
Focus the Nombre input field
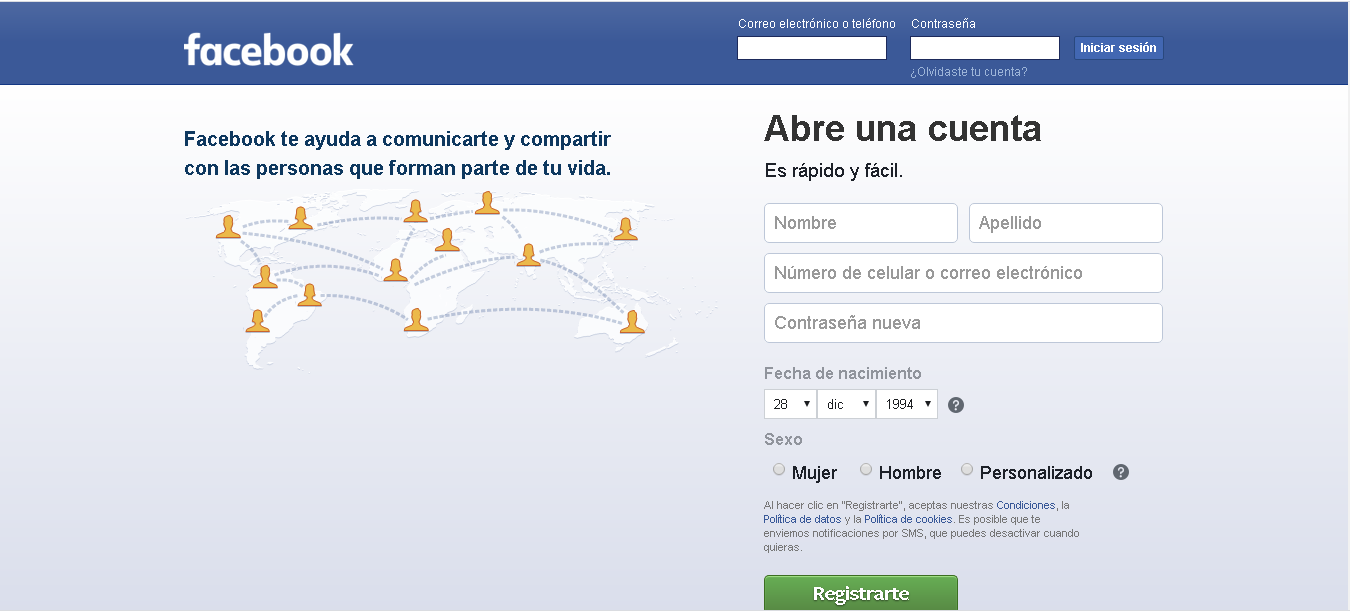click(x=860, y=223)
